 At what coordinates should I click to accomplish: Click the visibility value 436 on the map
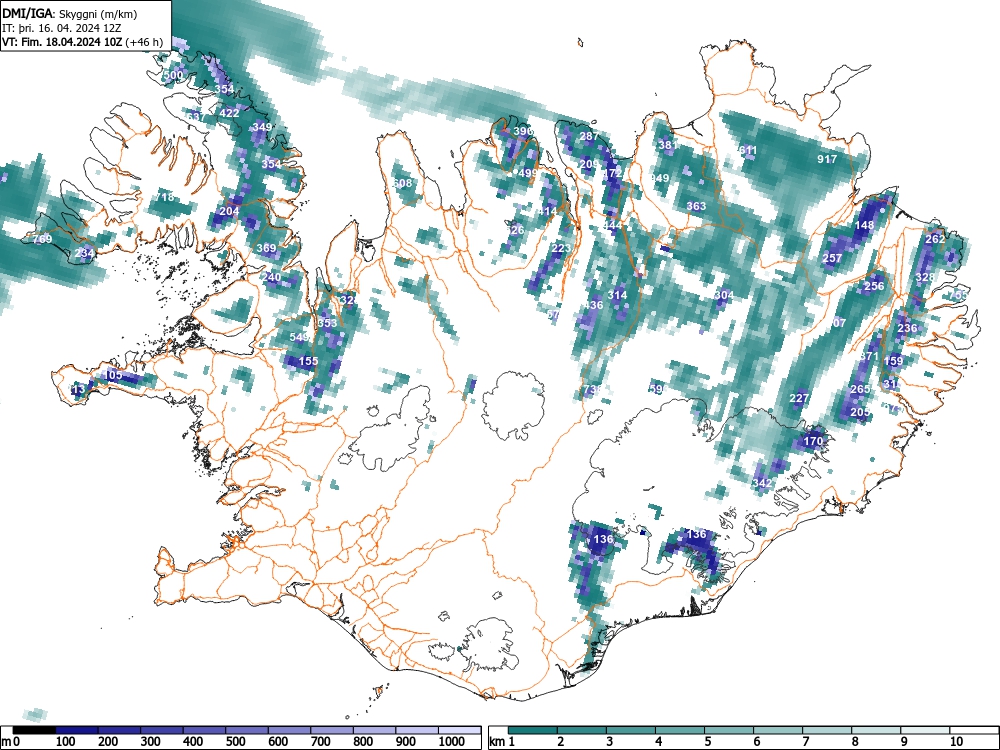(593, 305)
